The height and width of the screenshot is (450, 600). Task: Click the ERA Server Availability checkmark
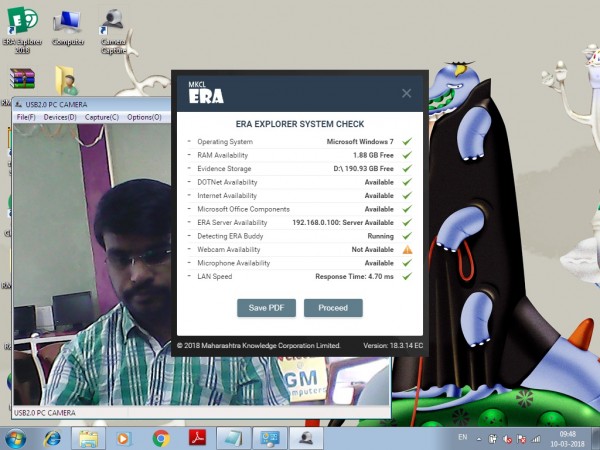407,222
